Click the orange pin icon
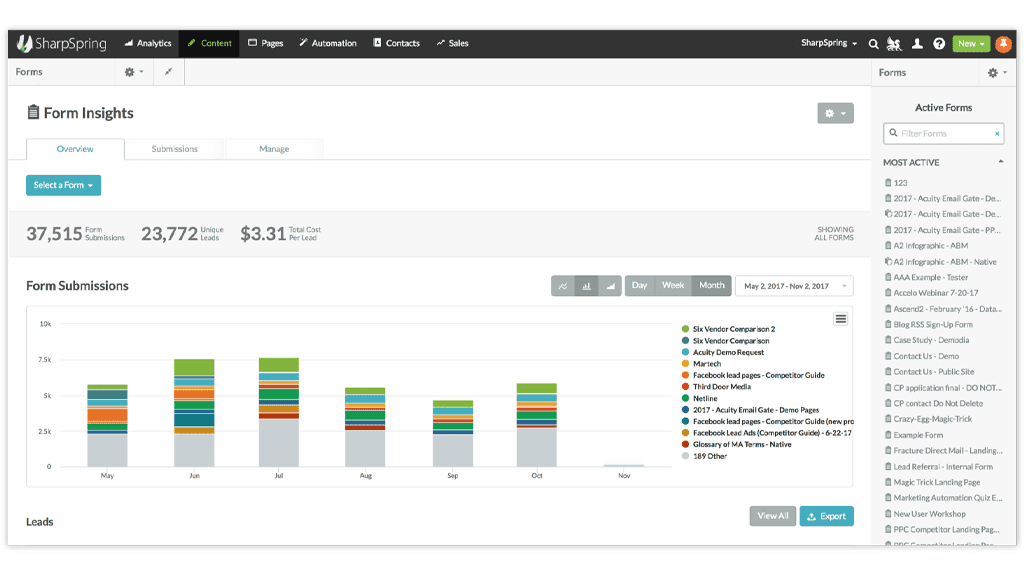 click(1004, 44)
